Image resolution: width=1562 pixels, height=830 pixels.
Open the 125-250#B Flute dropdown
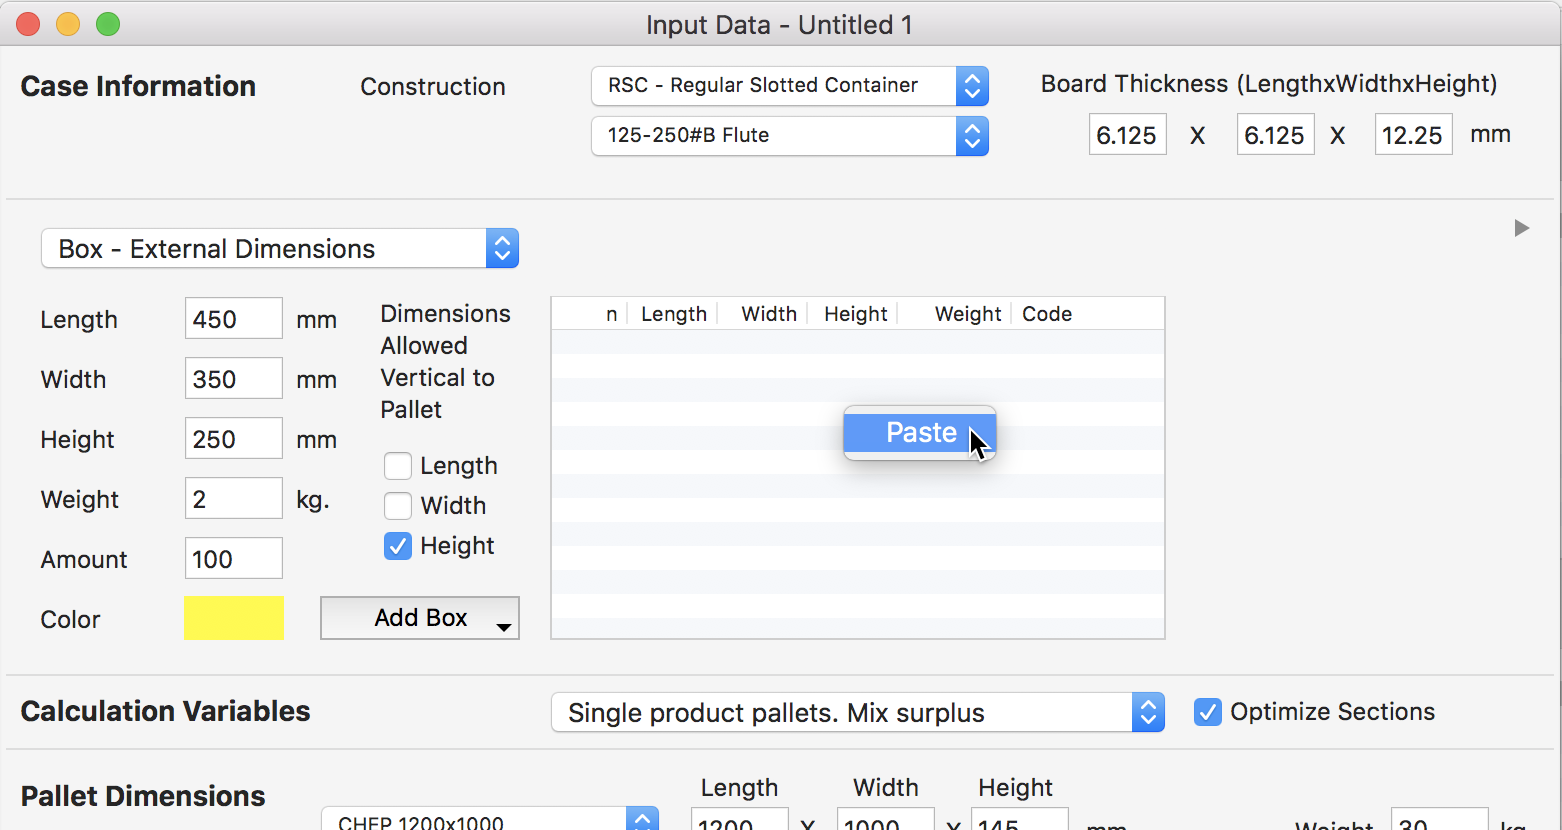[x=790, y=136]
